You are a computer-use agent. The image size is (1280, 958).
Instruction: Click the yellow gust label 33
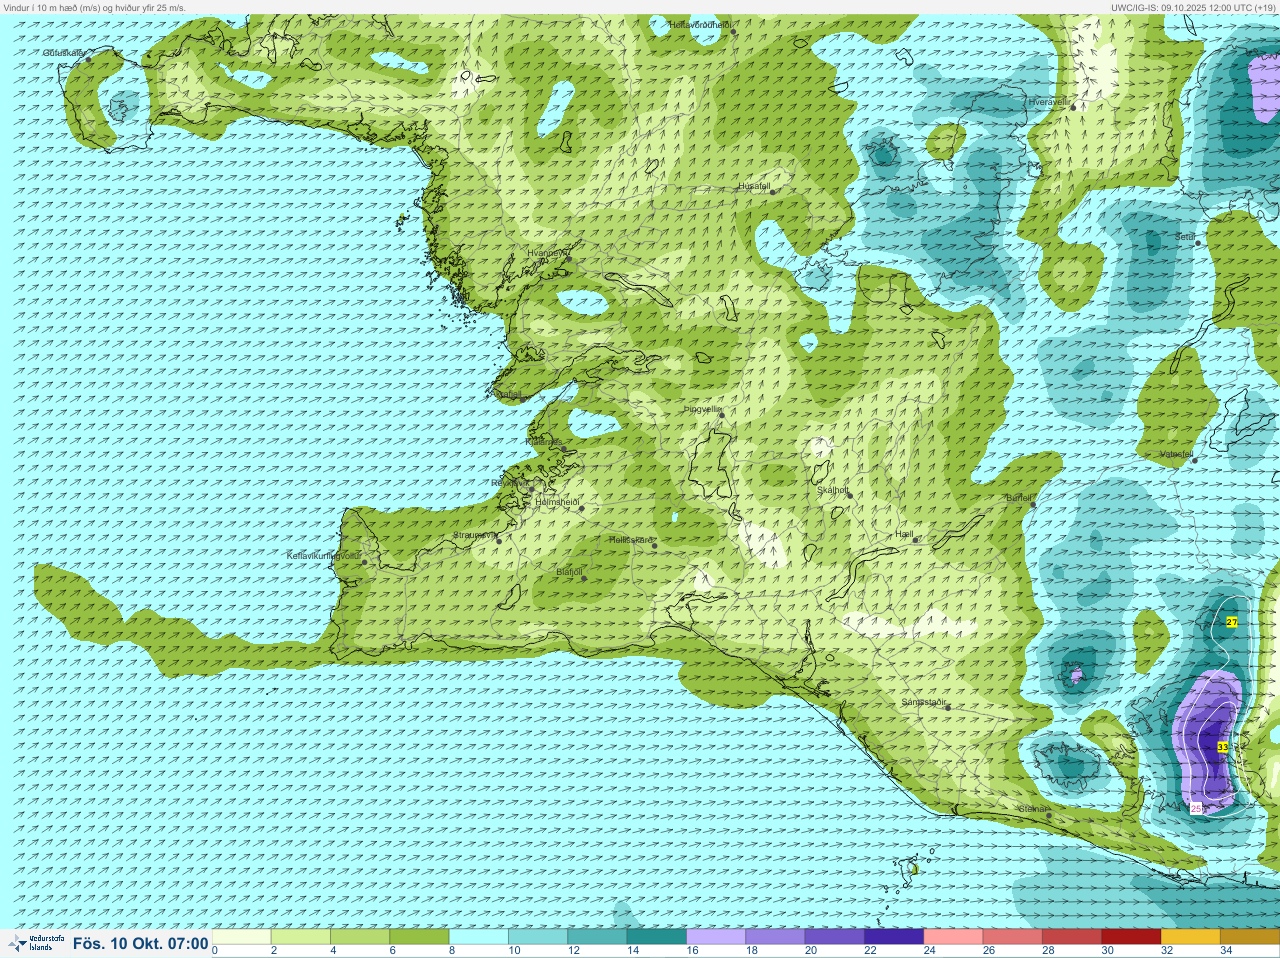click(x=1222, y=747)
